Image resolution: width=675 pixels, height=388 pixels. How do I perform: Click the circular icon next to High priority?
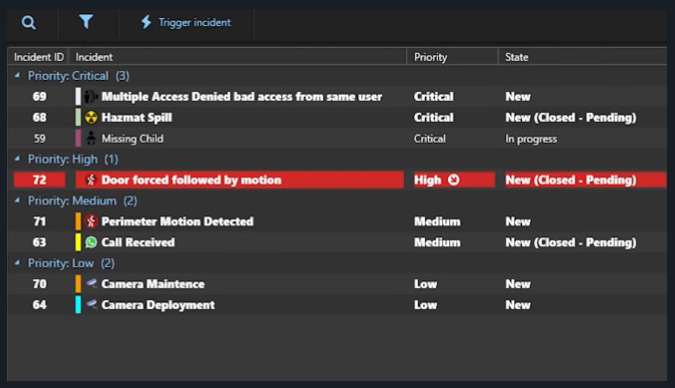[x=453, y=180]
